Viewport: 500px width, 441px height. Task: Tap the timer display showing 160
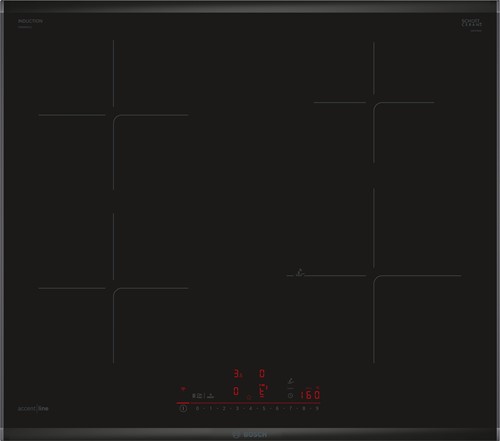click(x=310, y=395)
